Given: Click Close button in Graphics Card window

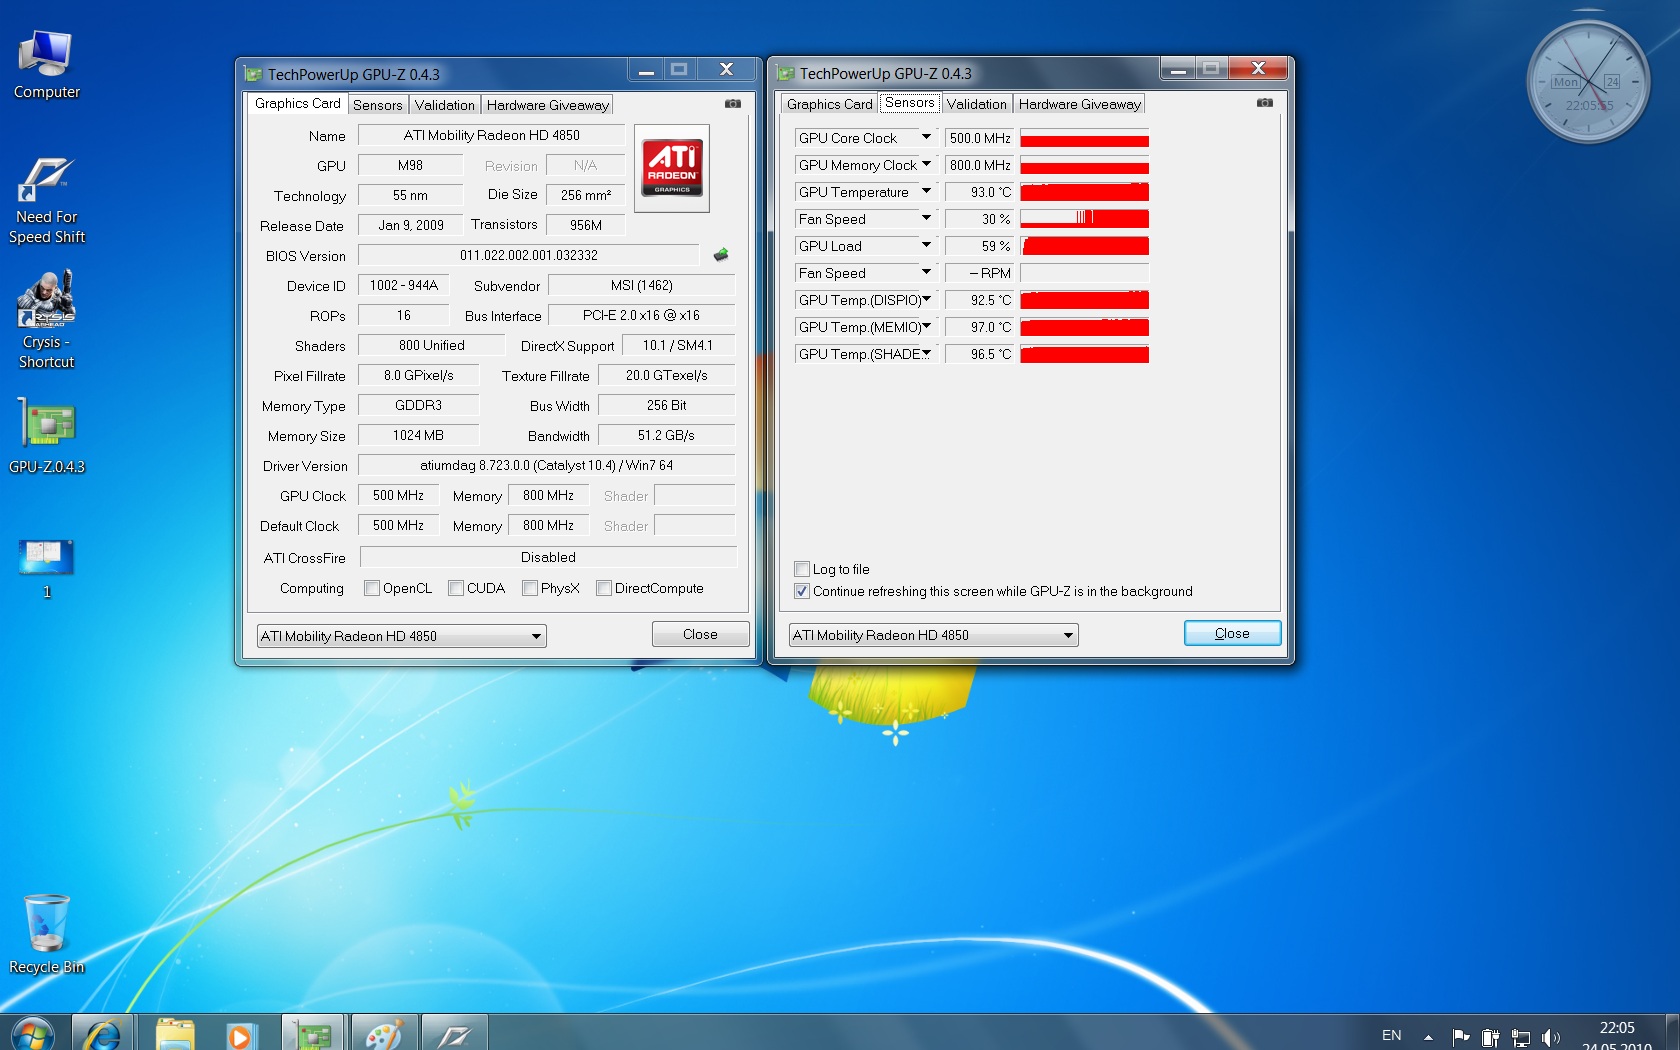Looking at the screenshot, I should 700,635.
